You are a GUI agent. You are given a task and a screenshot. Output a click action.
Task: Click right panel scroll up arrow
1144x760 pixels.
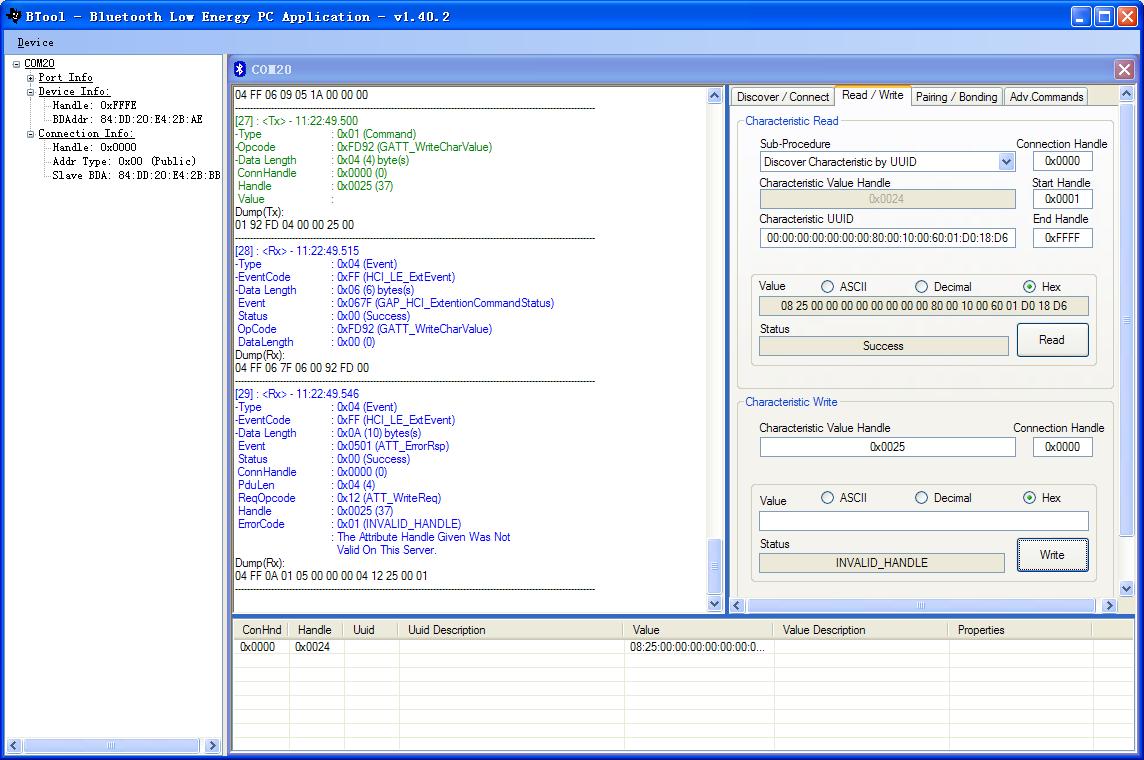(x=1126, y=93)
